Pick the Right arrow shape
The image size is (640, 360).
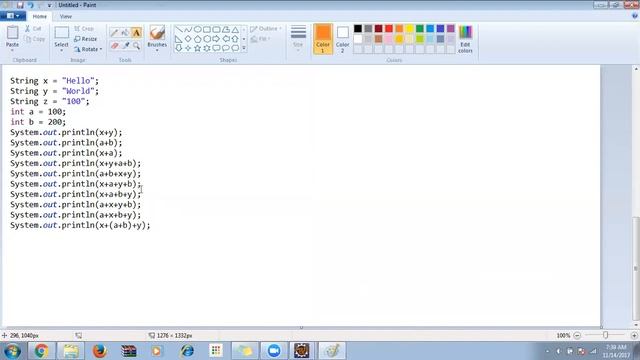click(x=216, y=39)
